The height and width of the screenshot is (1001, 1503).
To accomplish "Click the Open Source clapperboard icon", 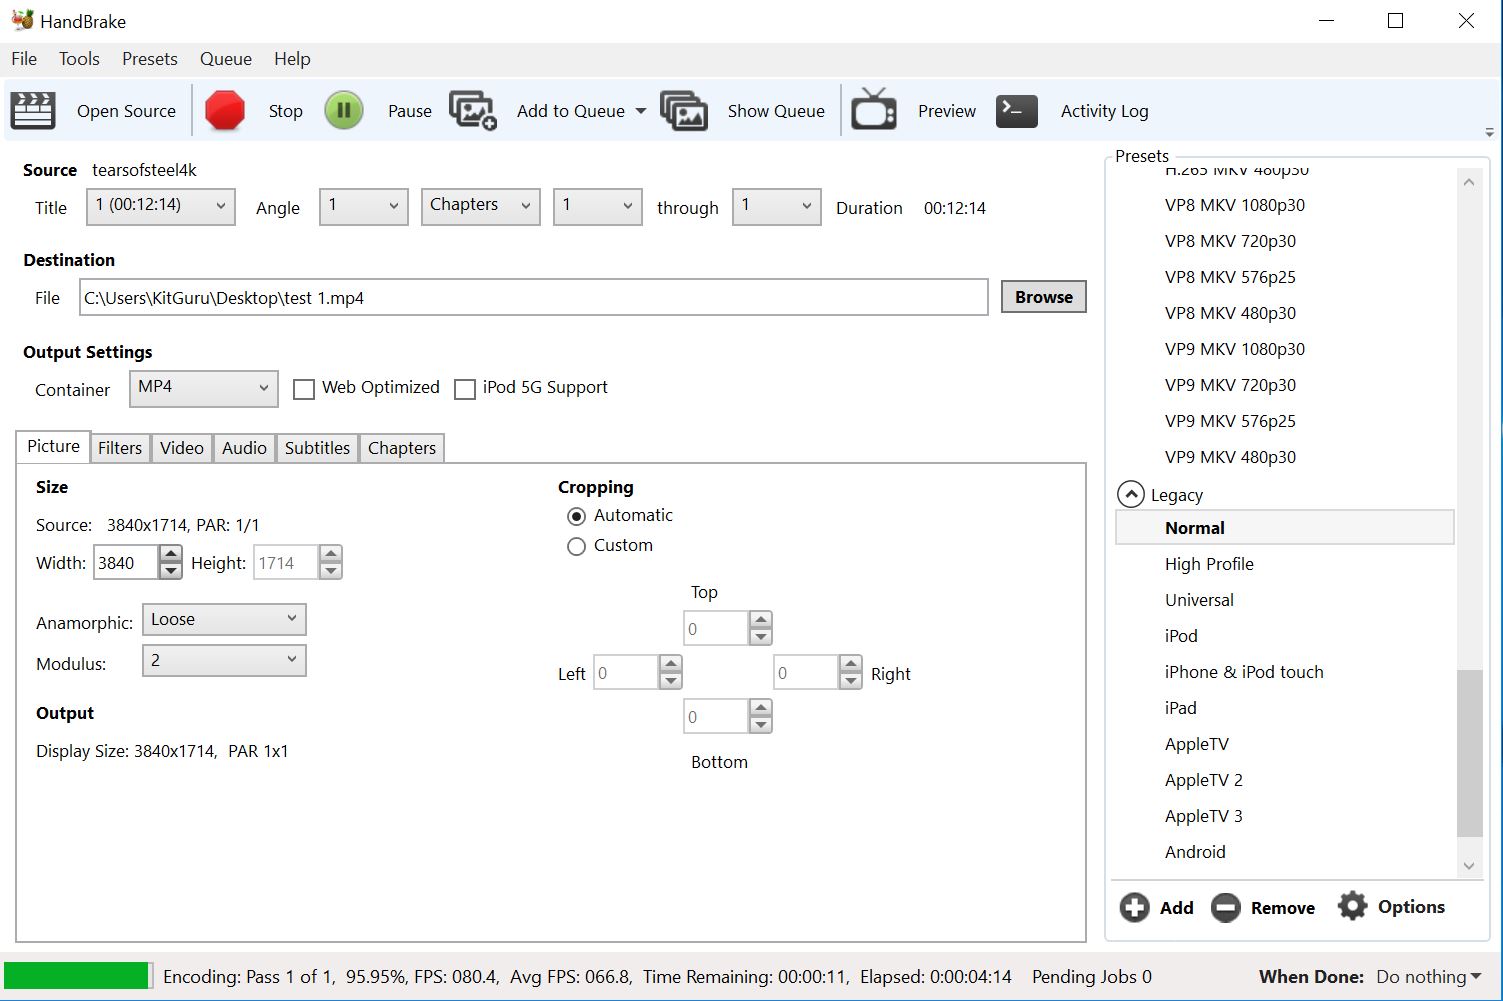I will 33,110.
